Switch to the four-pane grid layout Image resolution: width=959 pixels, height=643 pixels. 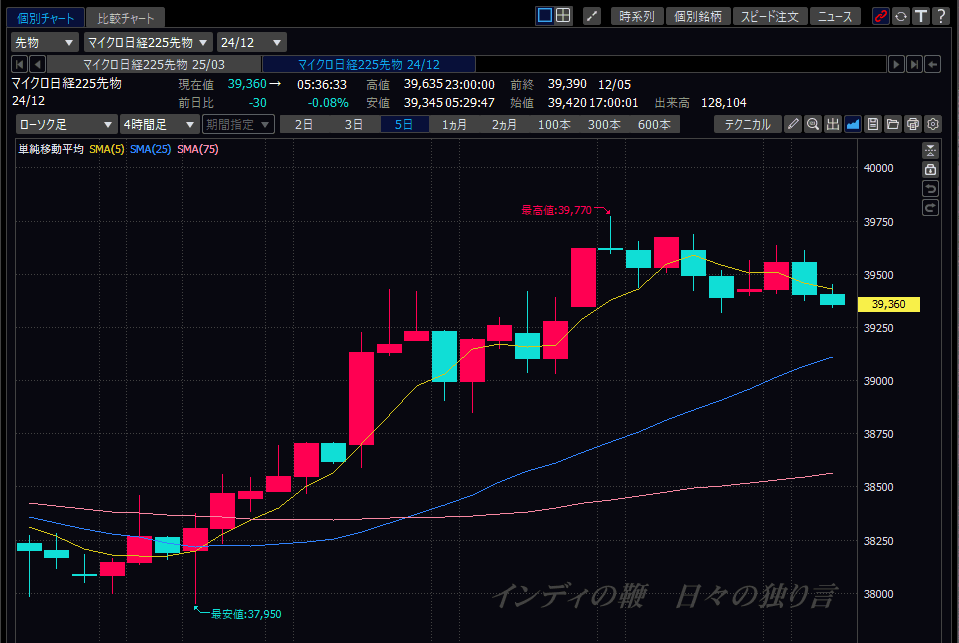563,16
